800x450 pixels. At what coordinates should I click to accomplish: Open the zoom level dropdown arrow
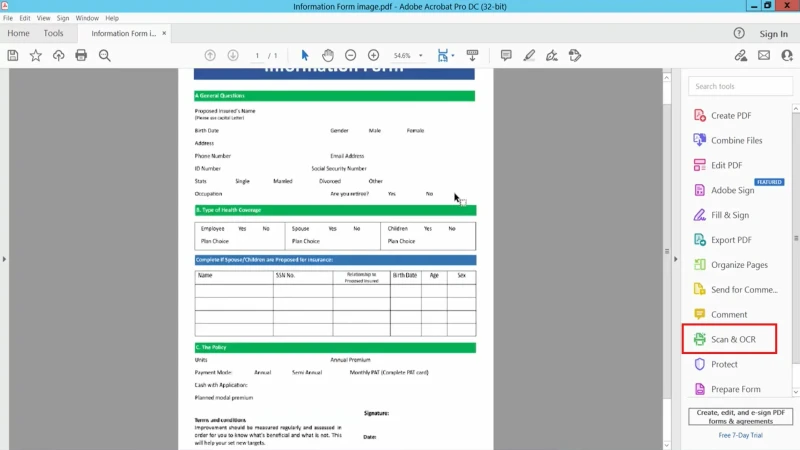(421, 55)
